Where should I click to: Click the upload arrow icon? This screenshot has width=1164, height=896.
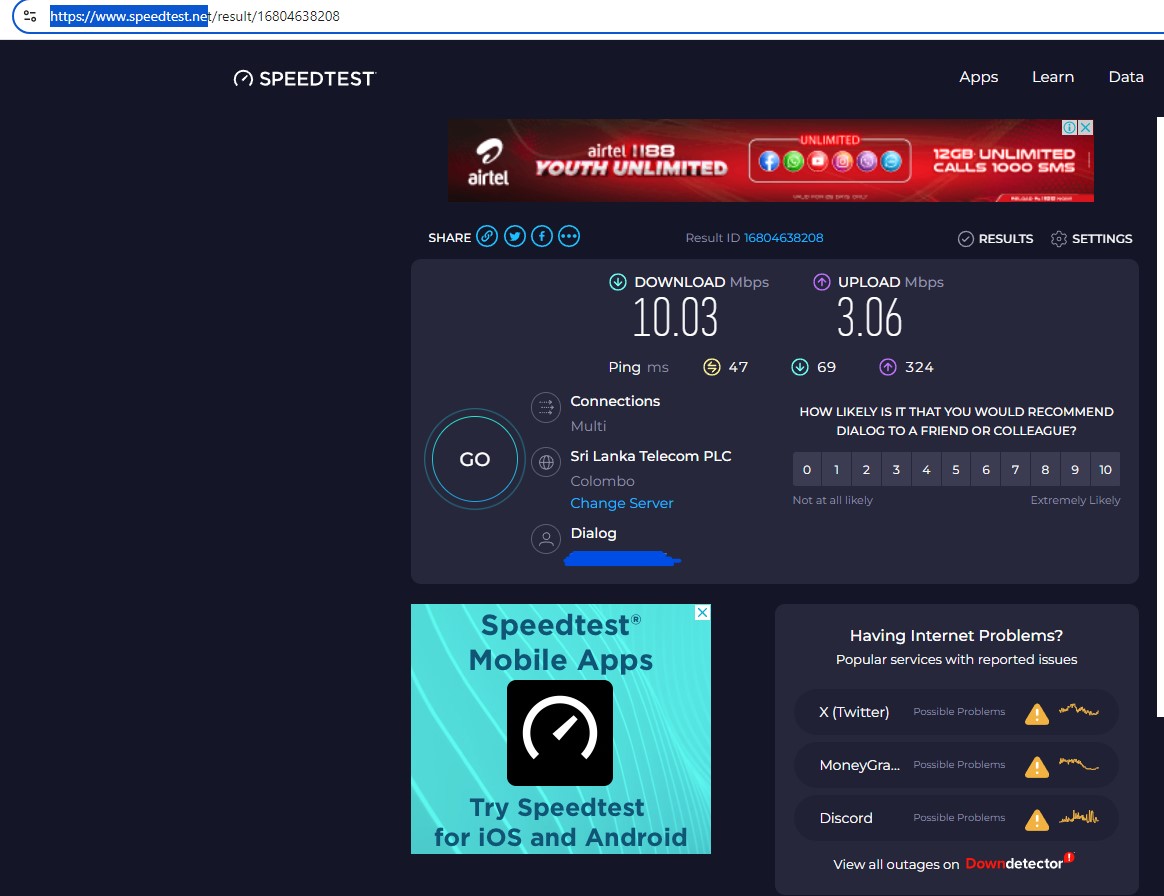pyautogui.click(x=821, y=282)
